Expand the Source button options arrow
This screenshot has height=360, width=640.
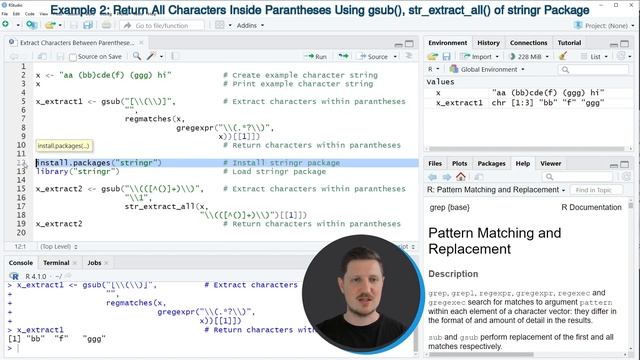coord(395,56)
